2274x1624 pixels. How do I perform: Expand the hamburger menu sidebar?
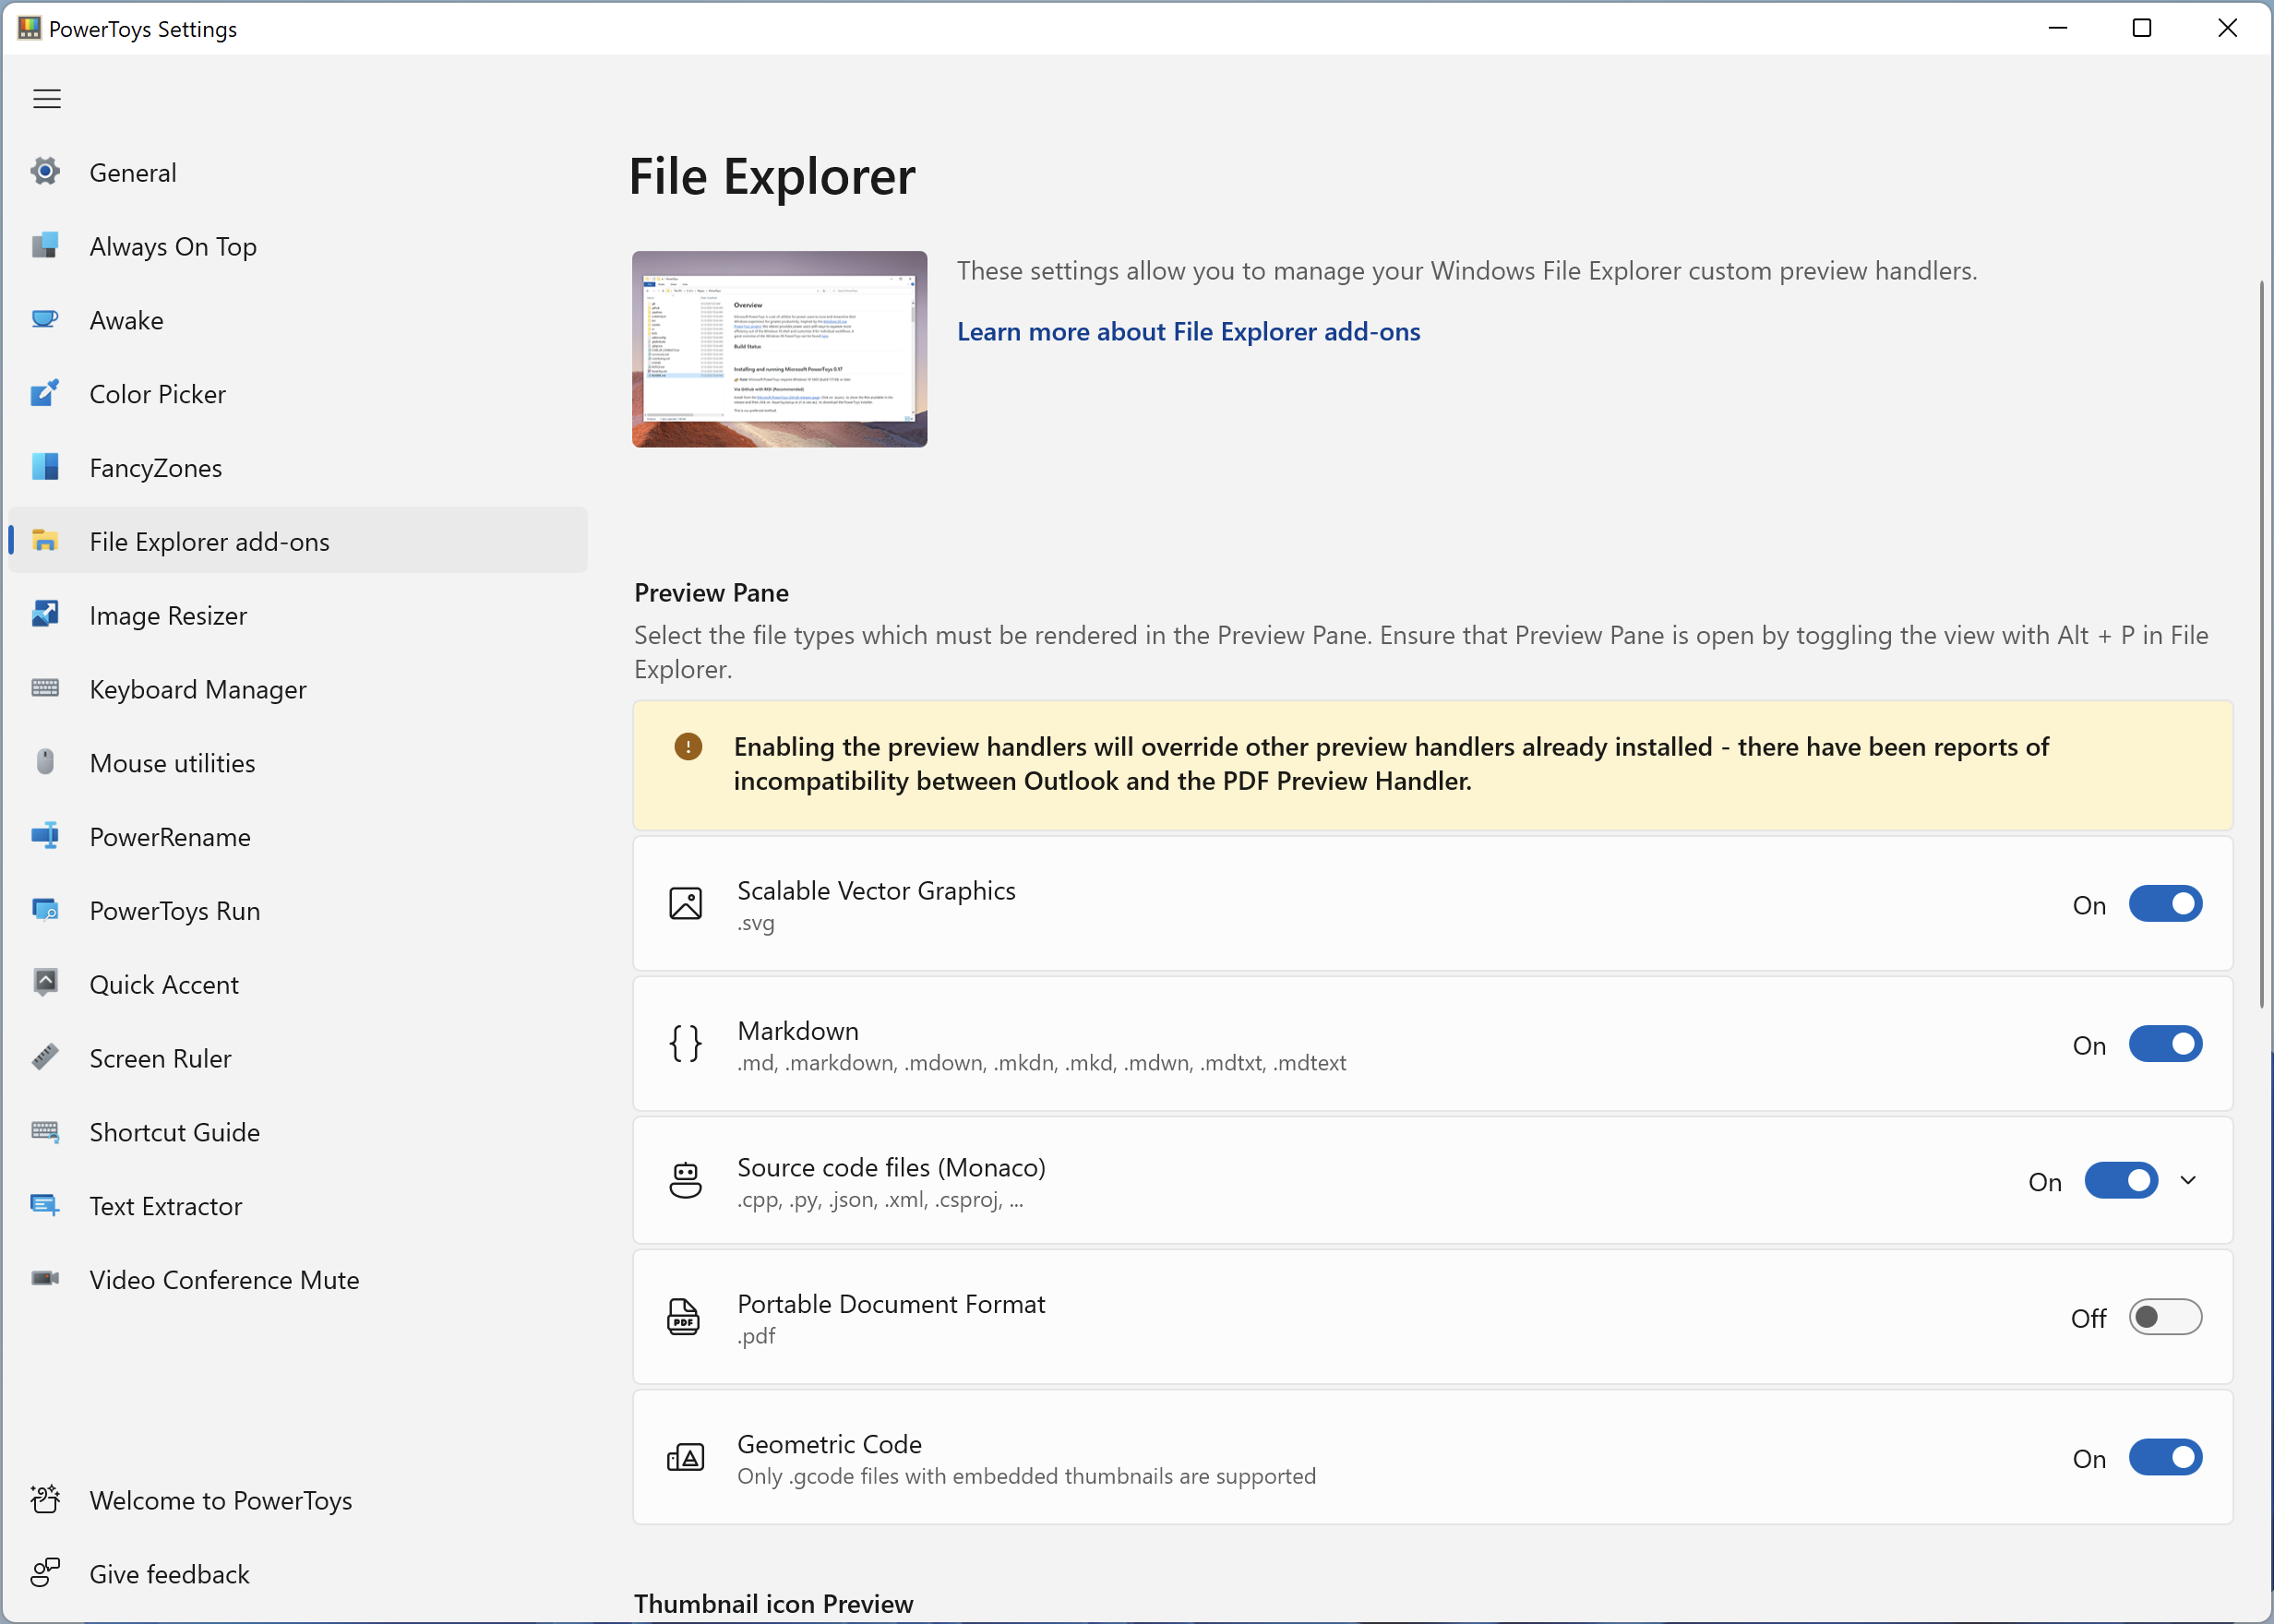tap(46, 99)
